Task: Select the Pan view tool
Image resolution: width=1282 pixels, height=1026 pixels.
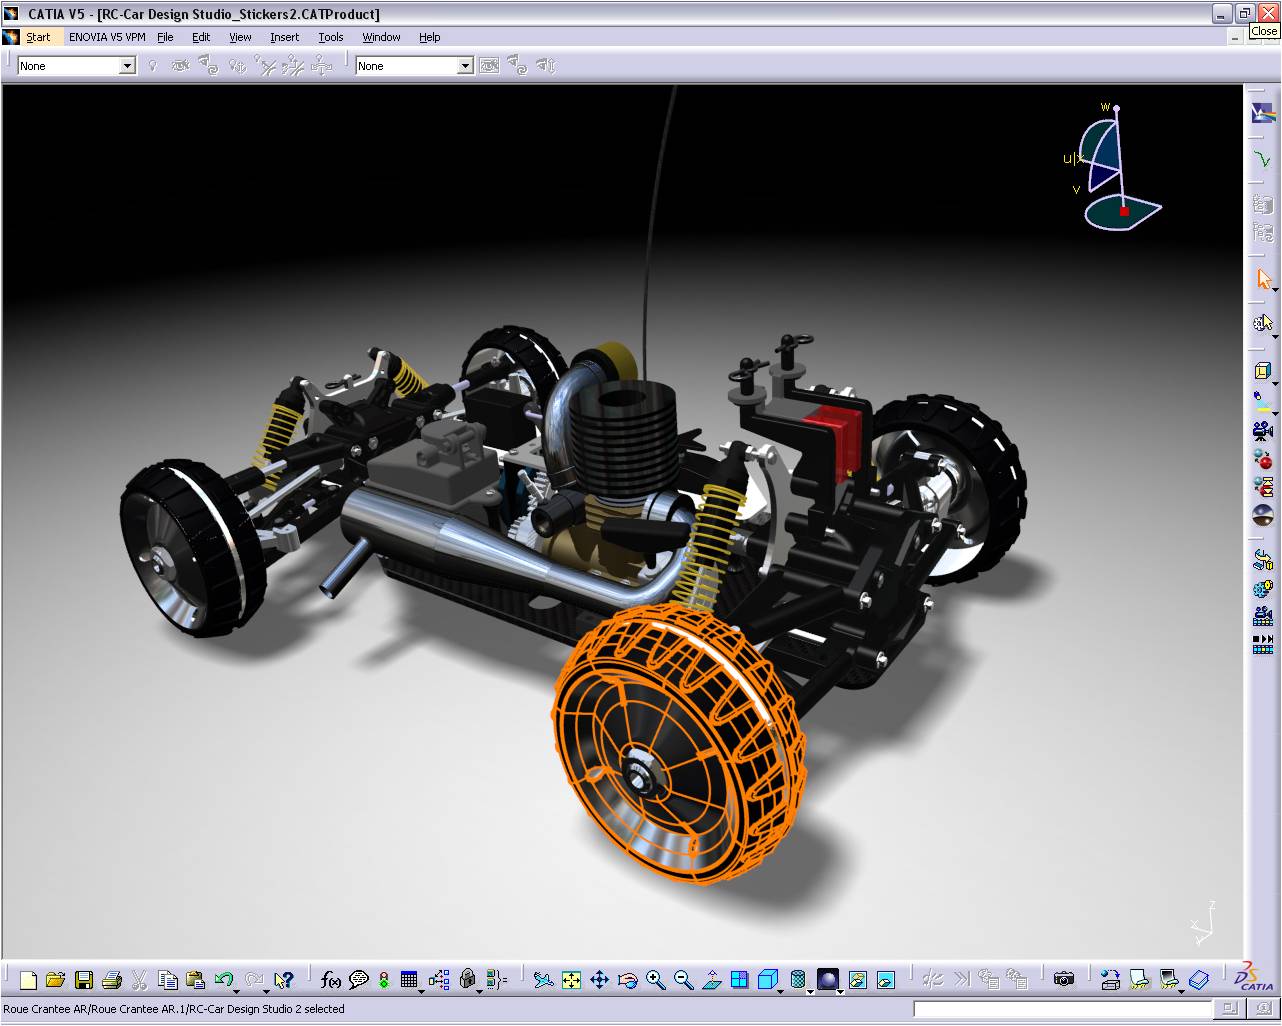Action: click(x=599, y=980)
